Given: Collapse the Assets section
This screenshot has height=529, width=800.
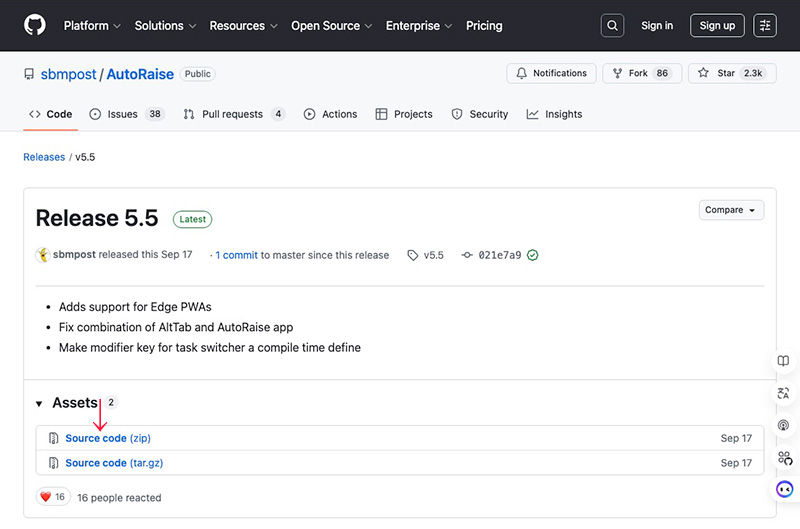Looking at the screenshot, I should click(40, 404).
